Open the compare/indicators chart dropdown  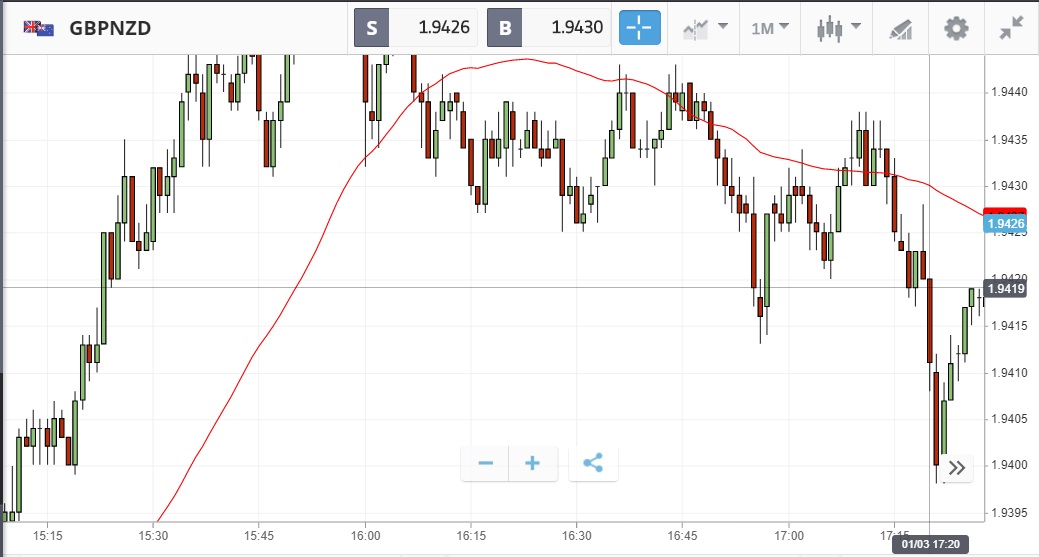705,28
